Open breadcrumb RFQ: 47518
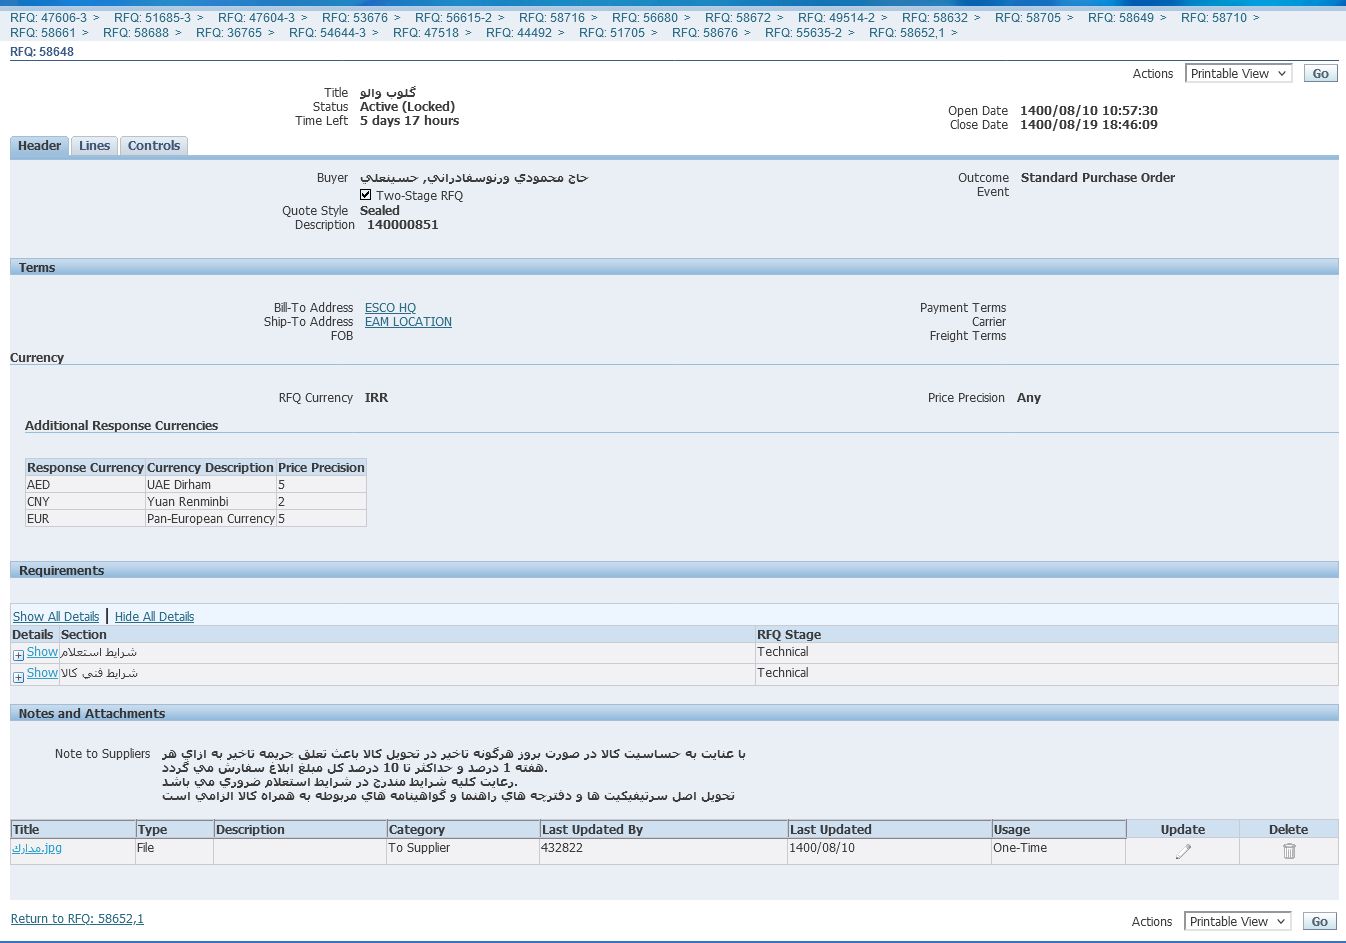This screenshot has width=1346, height=943. pyautogui.click(x=426, y=33)
